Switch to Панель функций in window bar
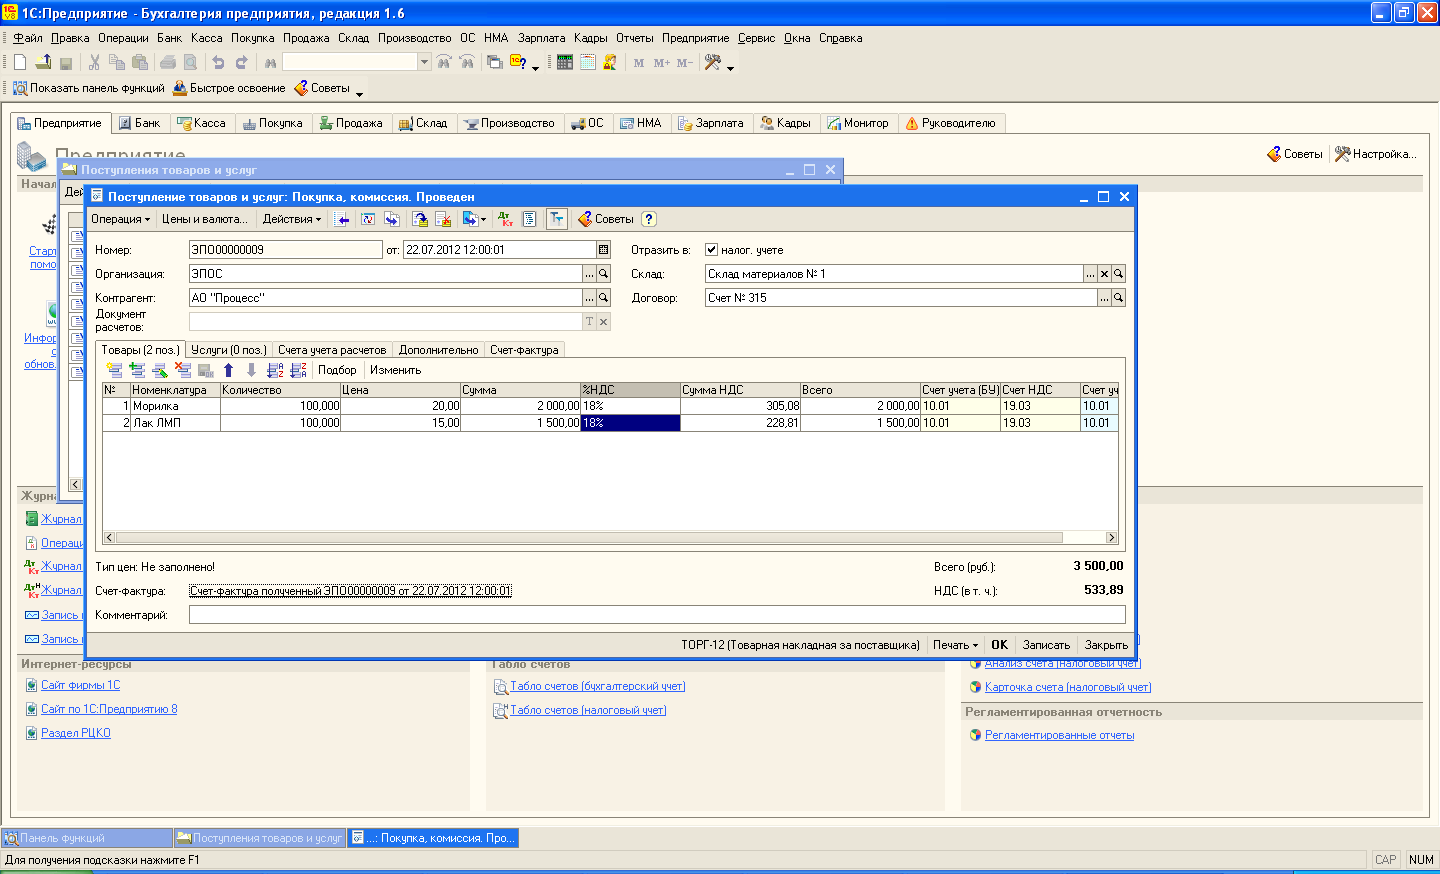This screenshot has width=1440, height=874. (87, 838)
